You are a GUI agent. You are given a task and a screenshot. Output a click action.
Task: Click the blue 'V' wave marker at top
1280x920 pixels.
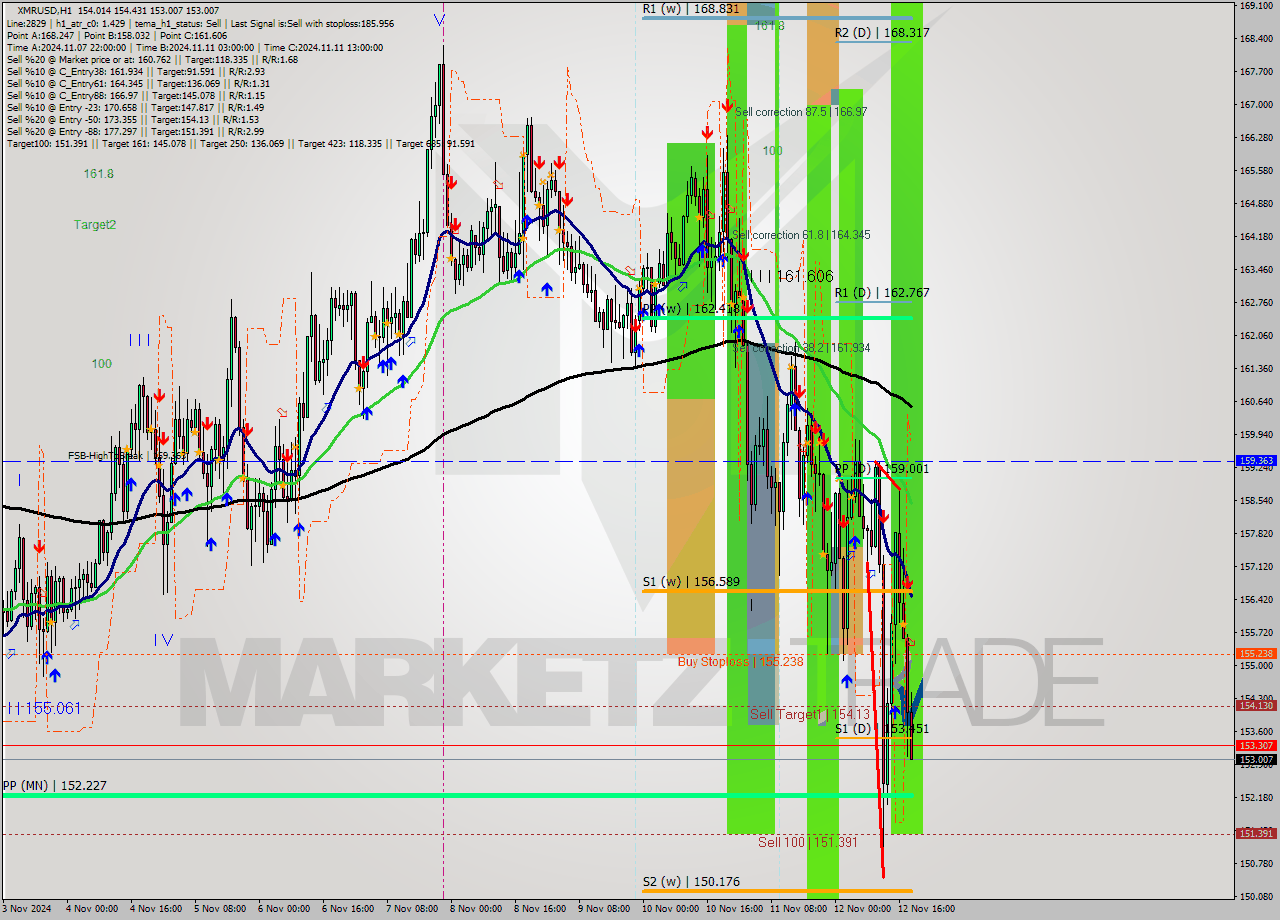[x=440, y=20]
